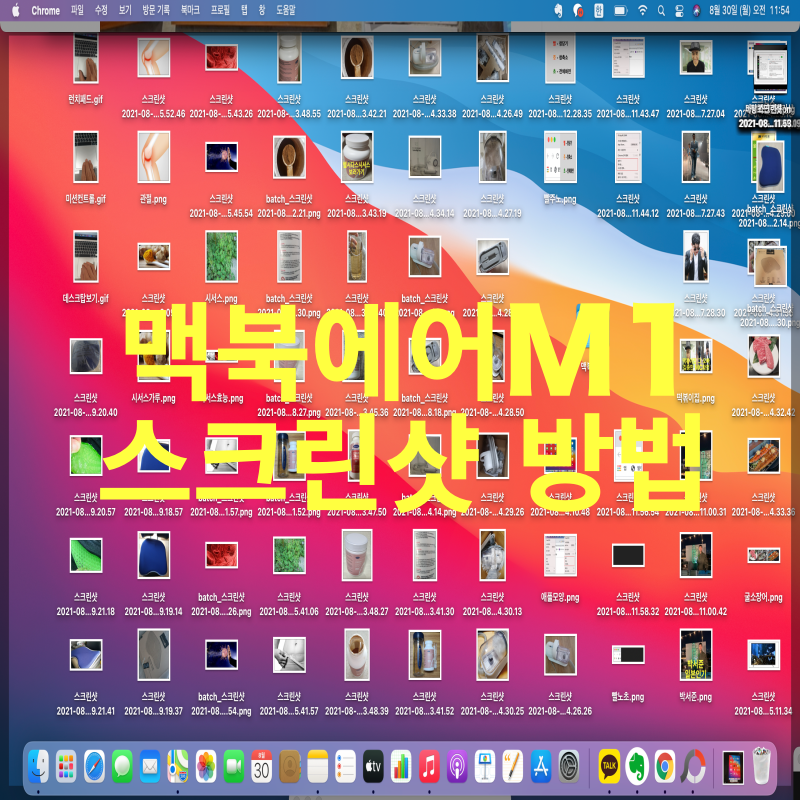Viewport: 800px width, 800px height.
Task: Launch Apple TV from the Dock
Action: tap(373, 765)
